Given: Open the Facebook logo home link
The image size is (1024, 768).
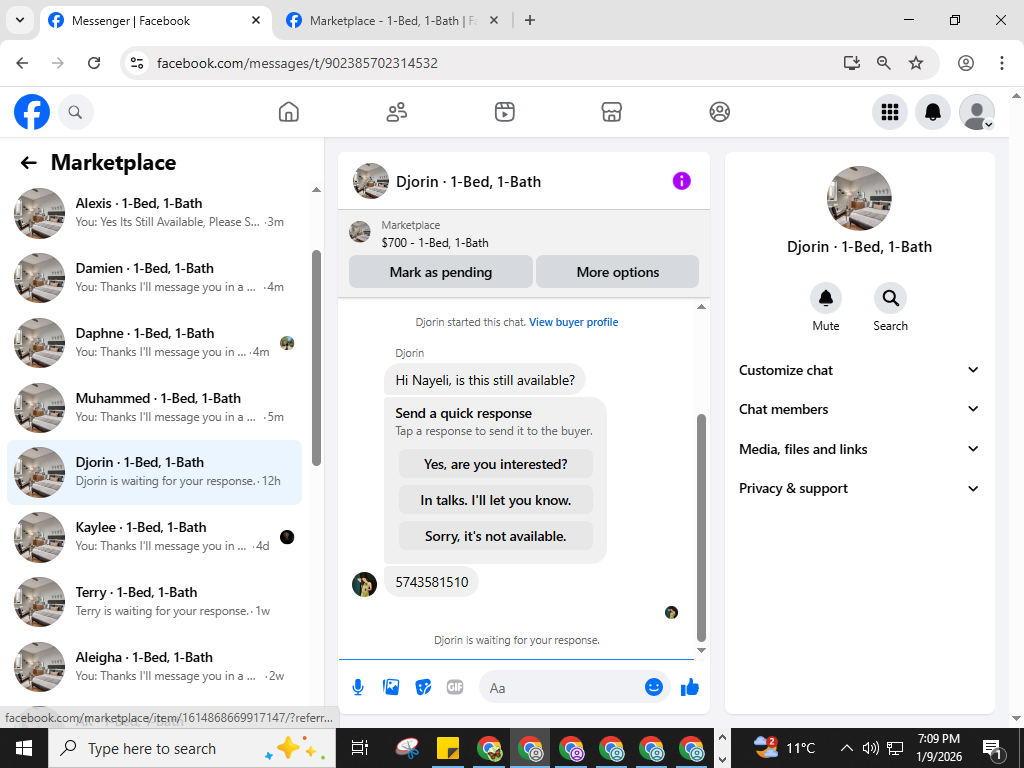Looking at the screenshot, I should coord(31,112).
